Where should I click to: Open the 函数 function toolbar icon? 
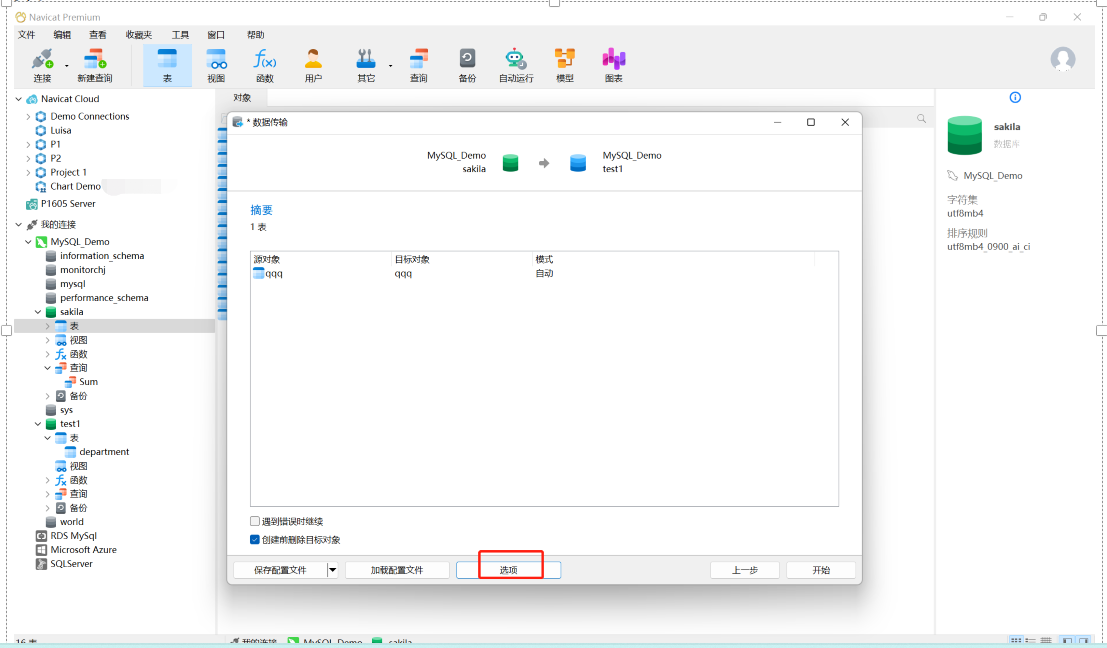click(x=265, y=64)
